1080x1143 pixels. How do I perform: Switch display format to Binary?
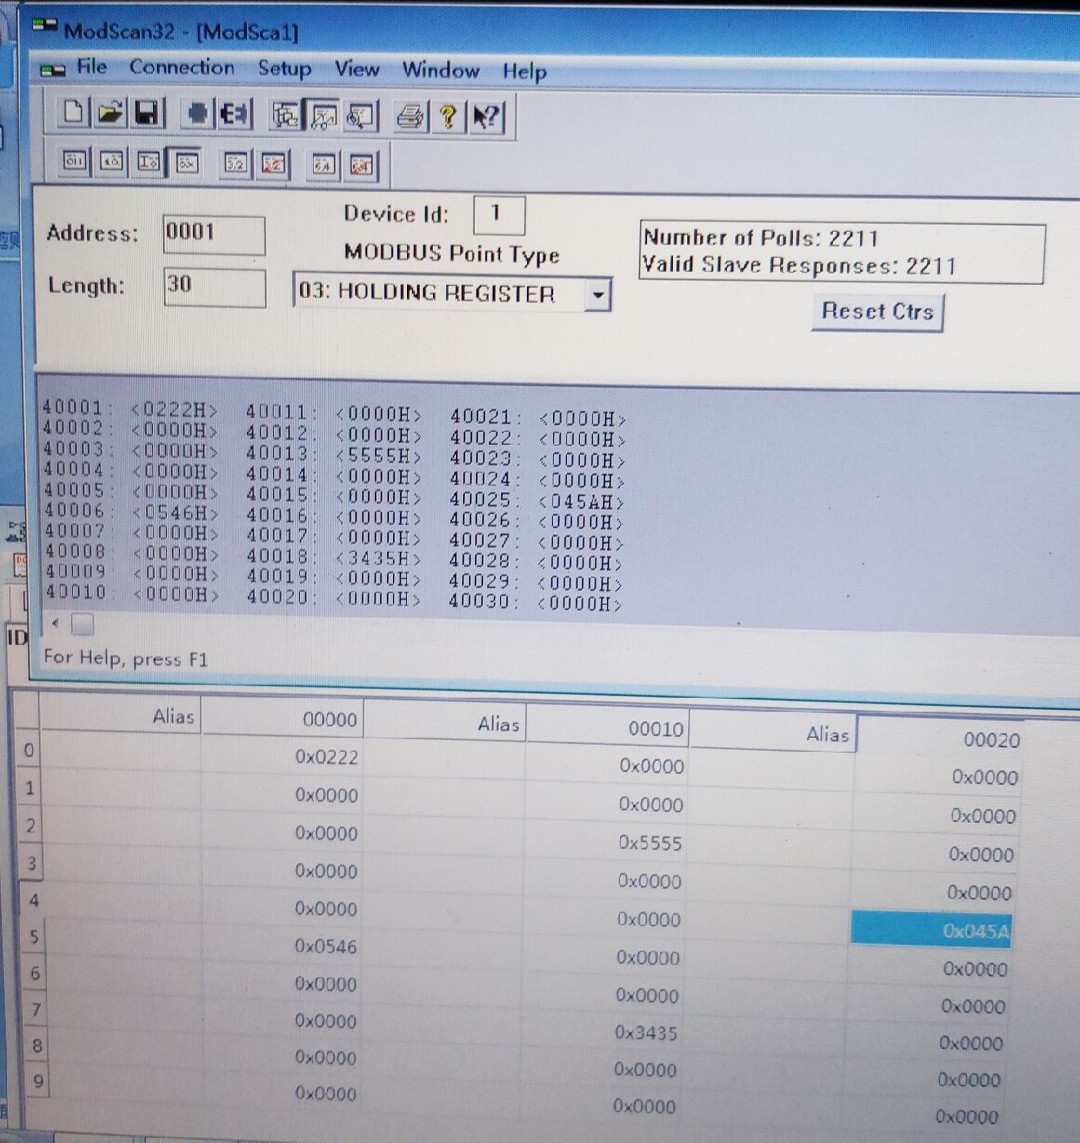pyautogui.click(x=74, y=160)
